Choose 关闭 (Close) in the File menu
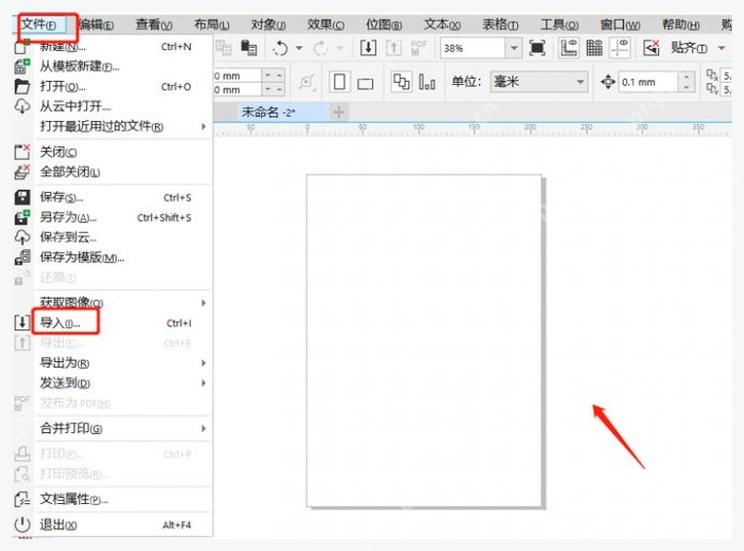The height and width of the screenshot is (551, 744). pos(113,152)
